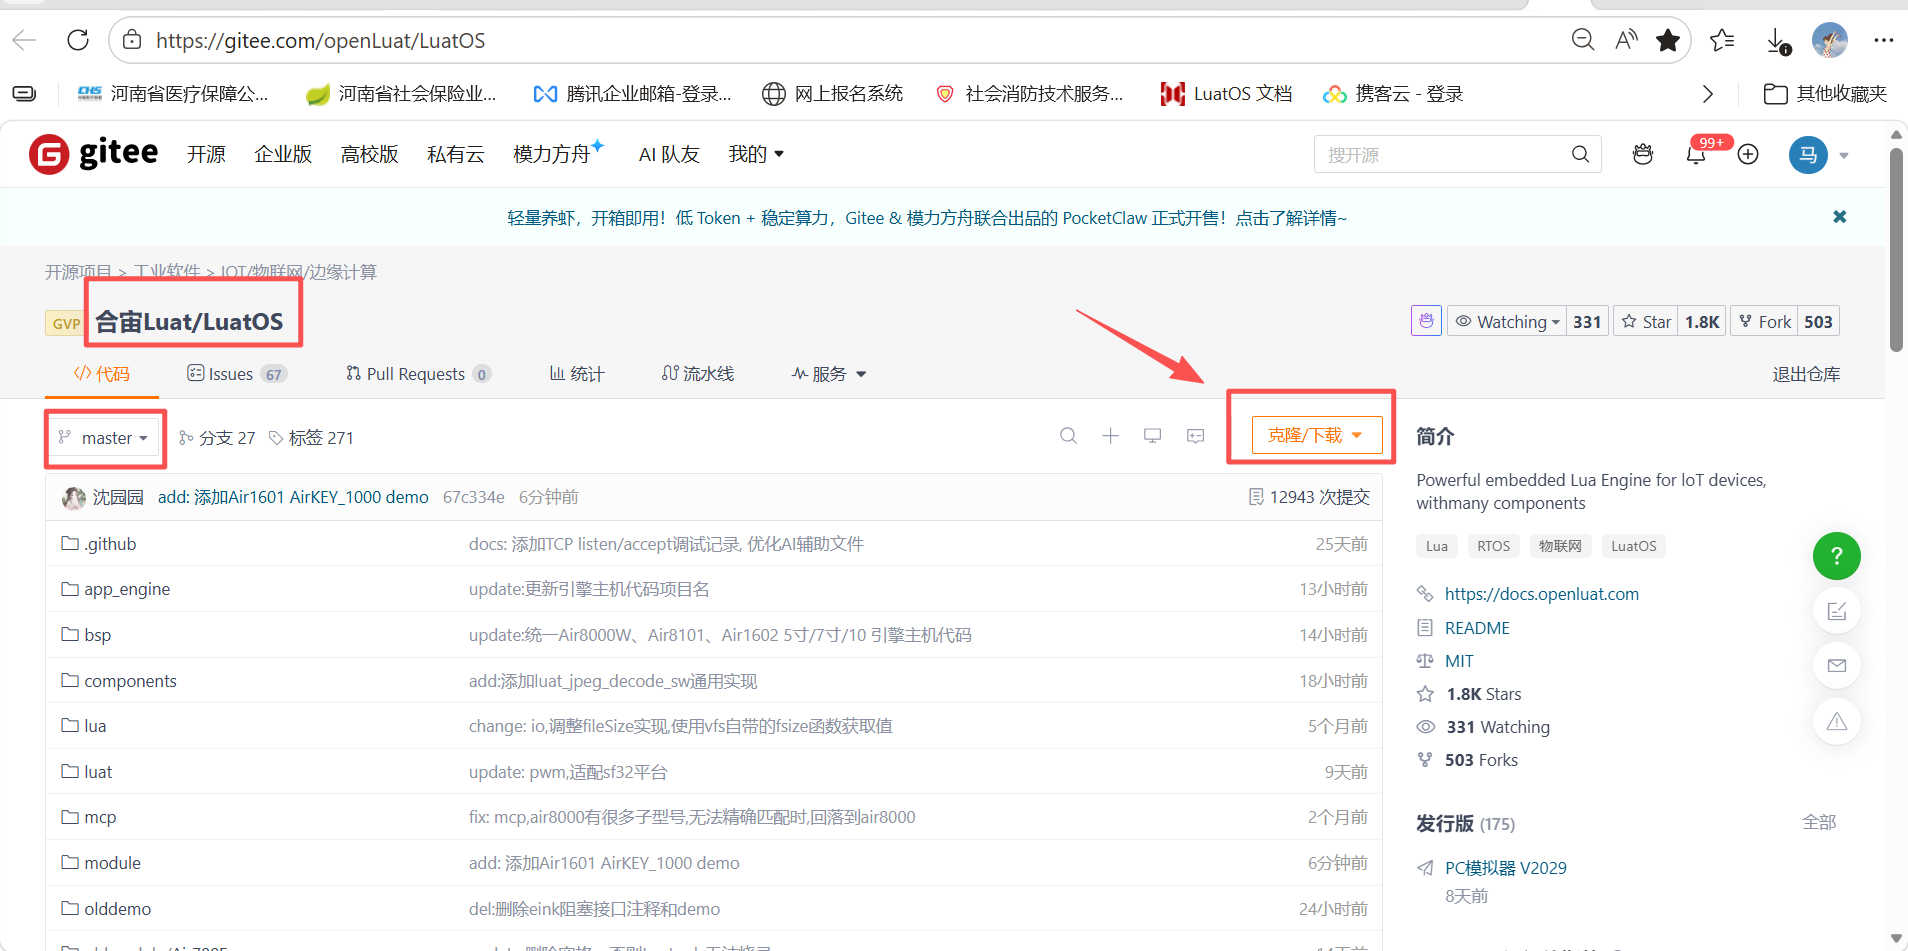Switch to the Pull Requests tab
Viewport: 1908px width, 951px height.
point(418,374)
